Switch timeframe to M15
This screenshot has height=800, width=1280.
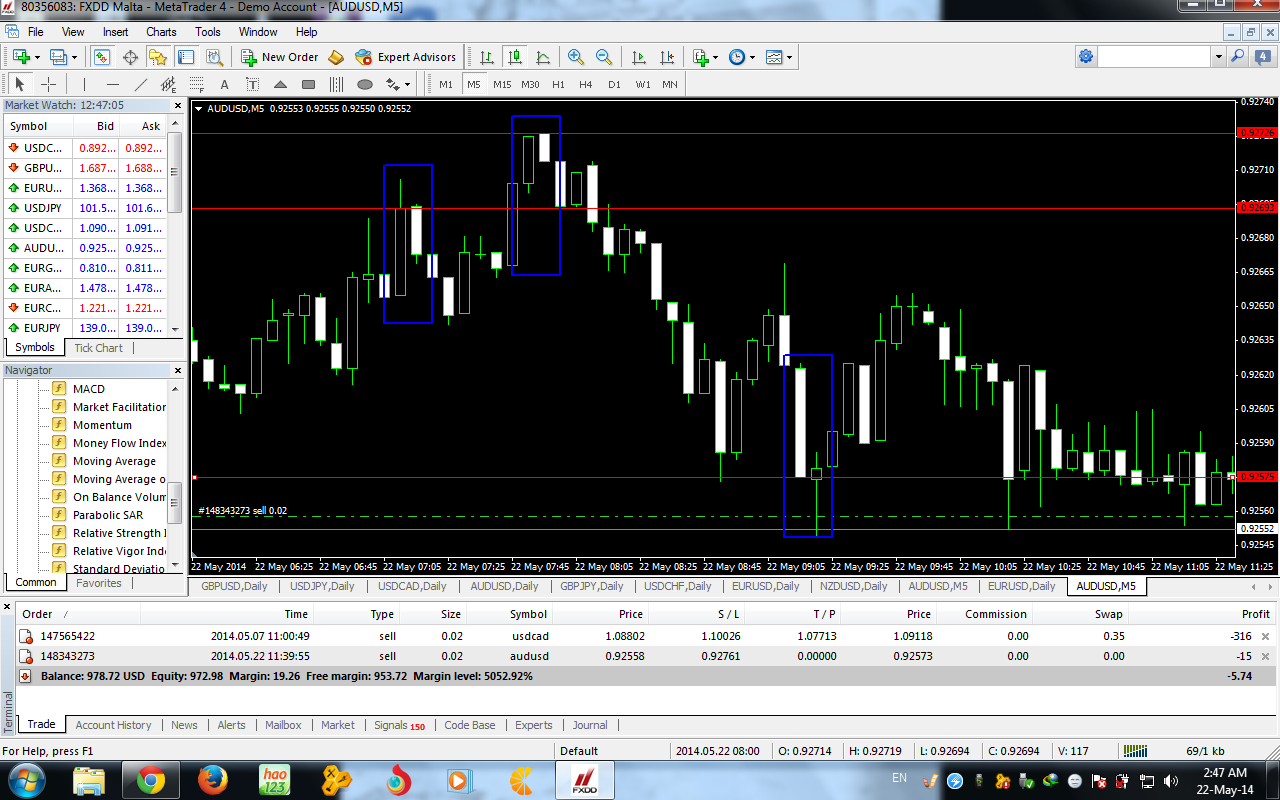[x=502, y=84]
